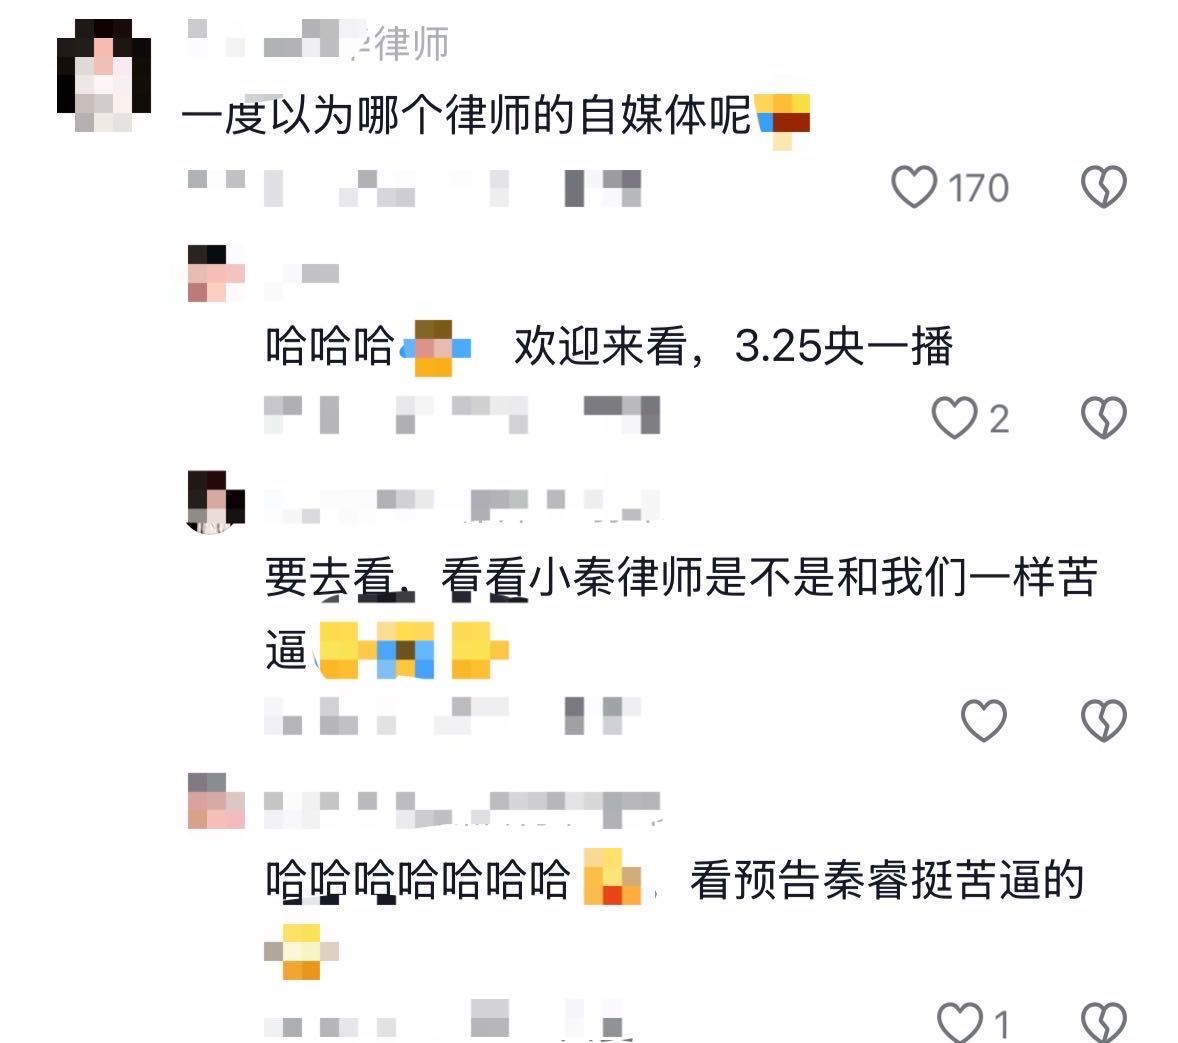Dislike the top comment about 律师的自媒体

[x=1103, y=186]
